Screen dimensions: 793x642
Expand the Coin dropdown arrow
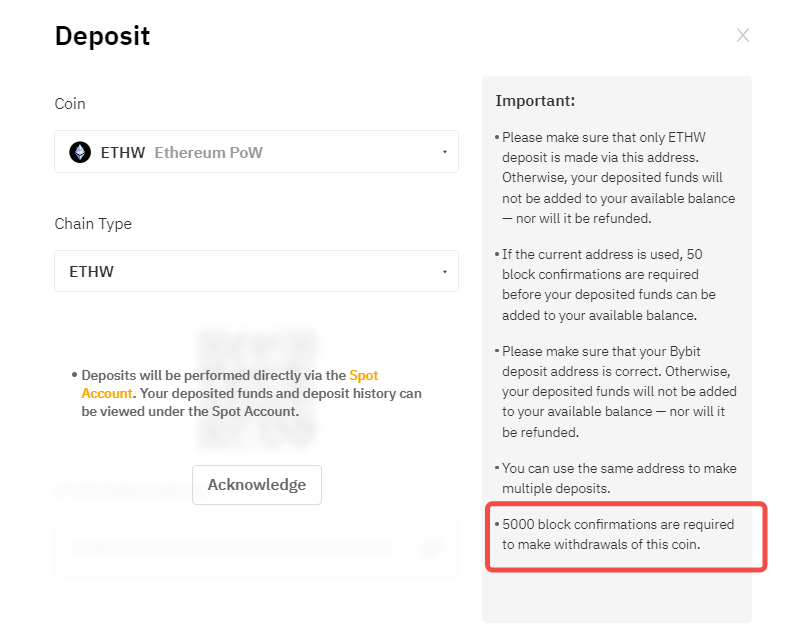(444, 152)
